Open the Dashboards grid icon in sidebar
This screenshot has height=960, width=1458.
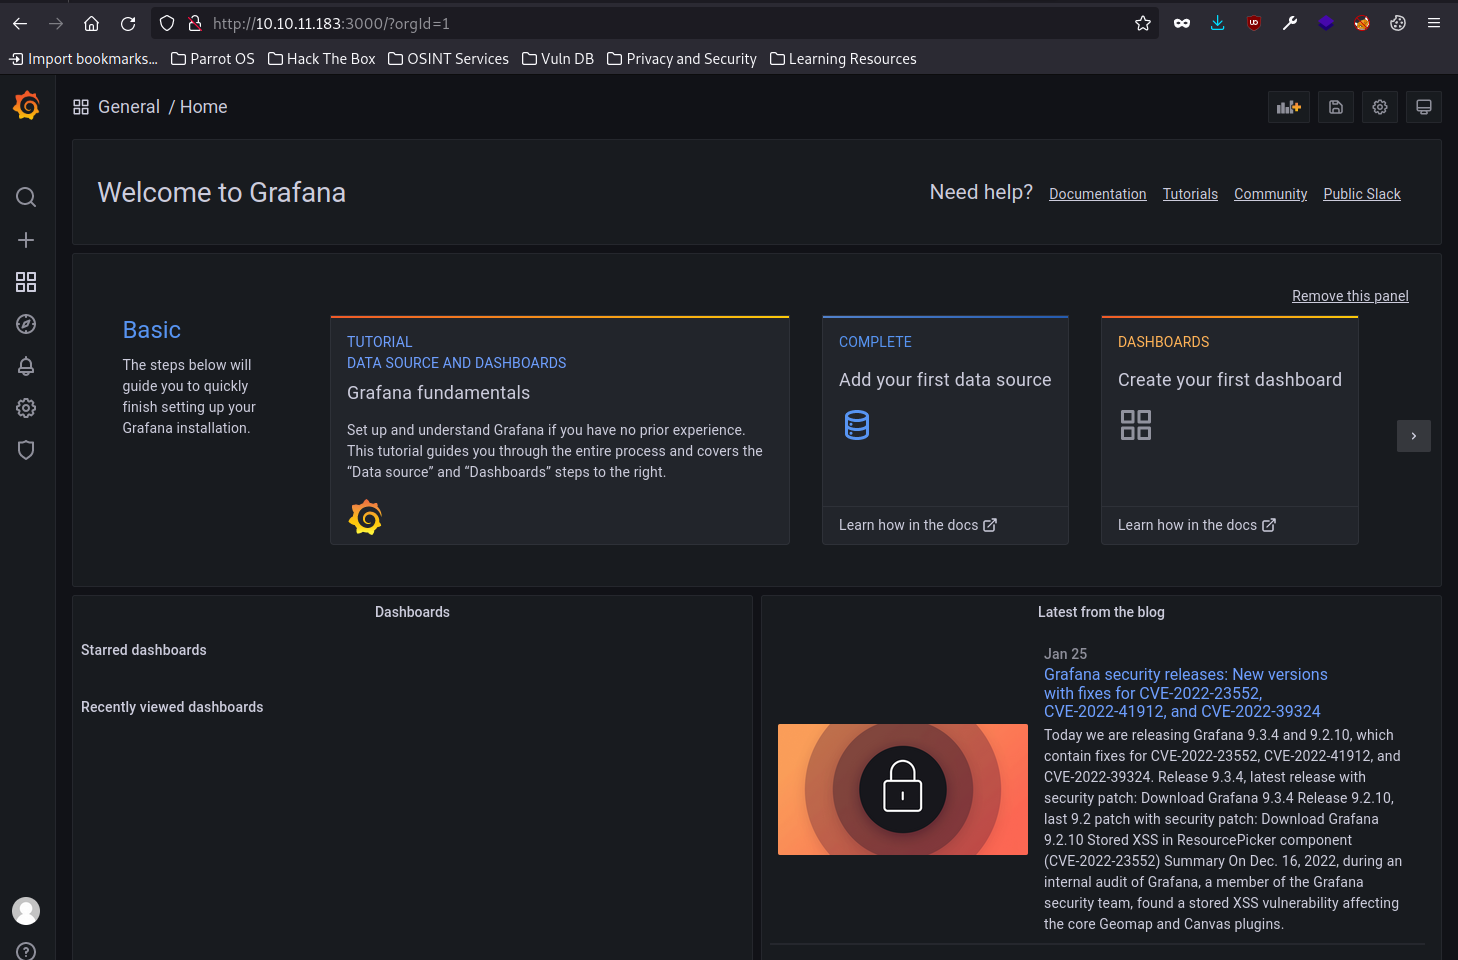26,282
